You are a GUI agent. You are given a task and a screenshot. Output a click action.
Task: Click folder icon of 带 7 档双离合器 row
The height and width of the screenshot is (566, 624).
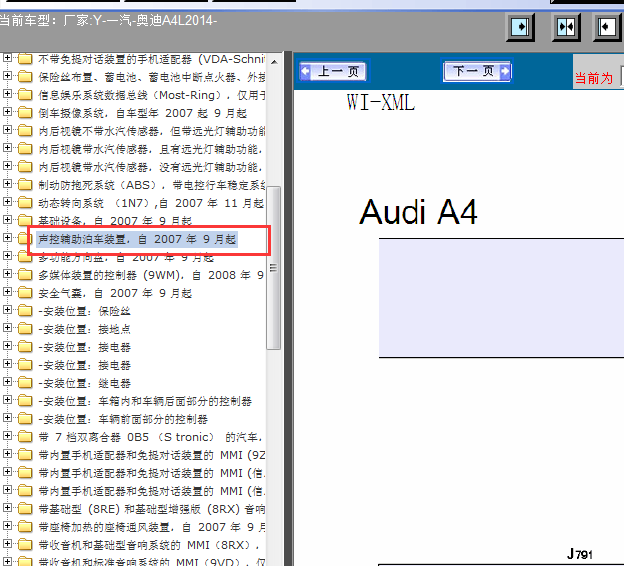point(25,436)
